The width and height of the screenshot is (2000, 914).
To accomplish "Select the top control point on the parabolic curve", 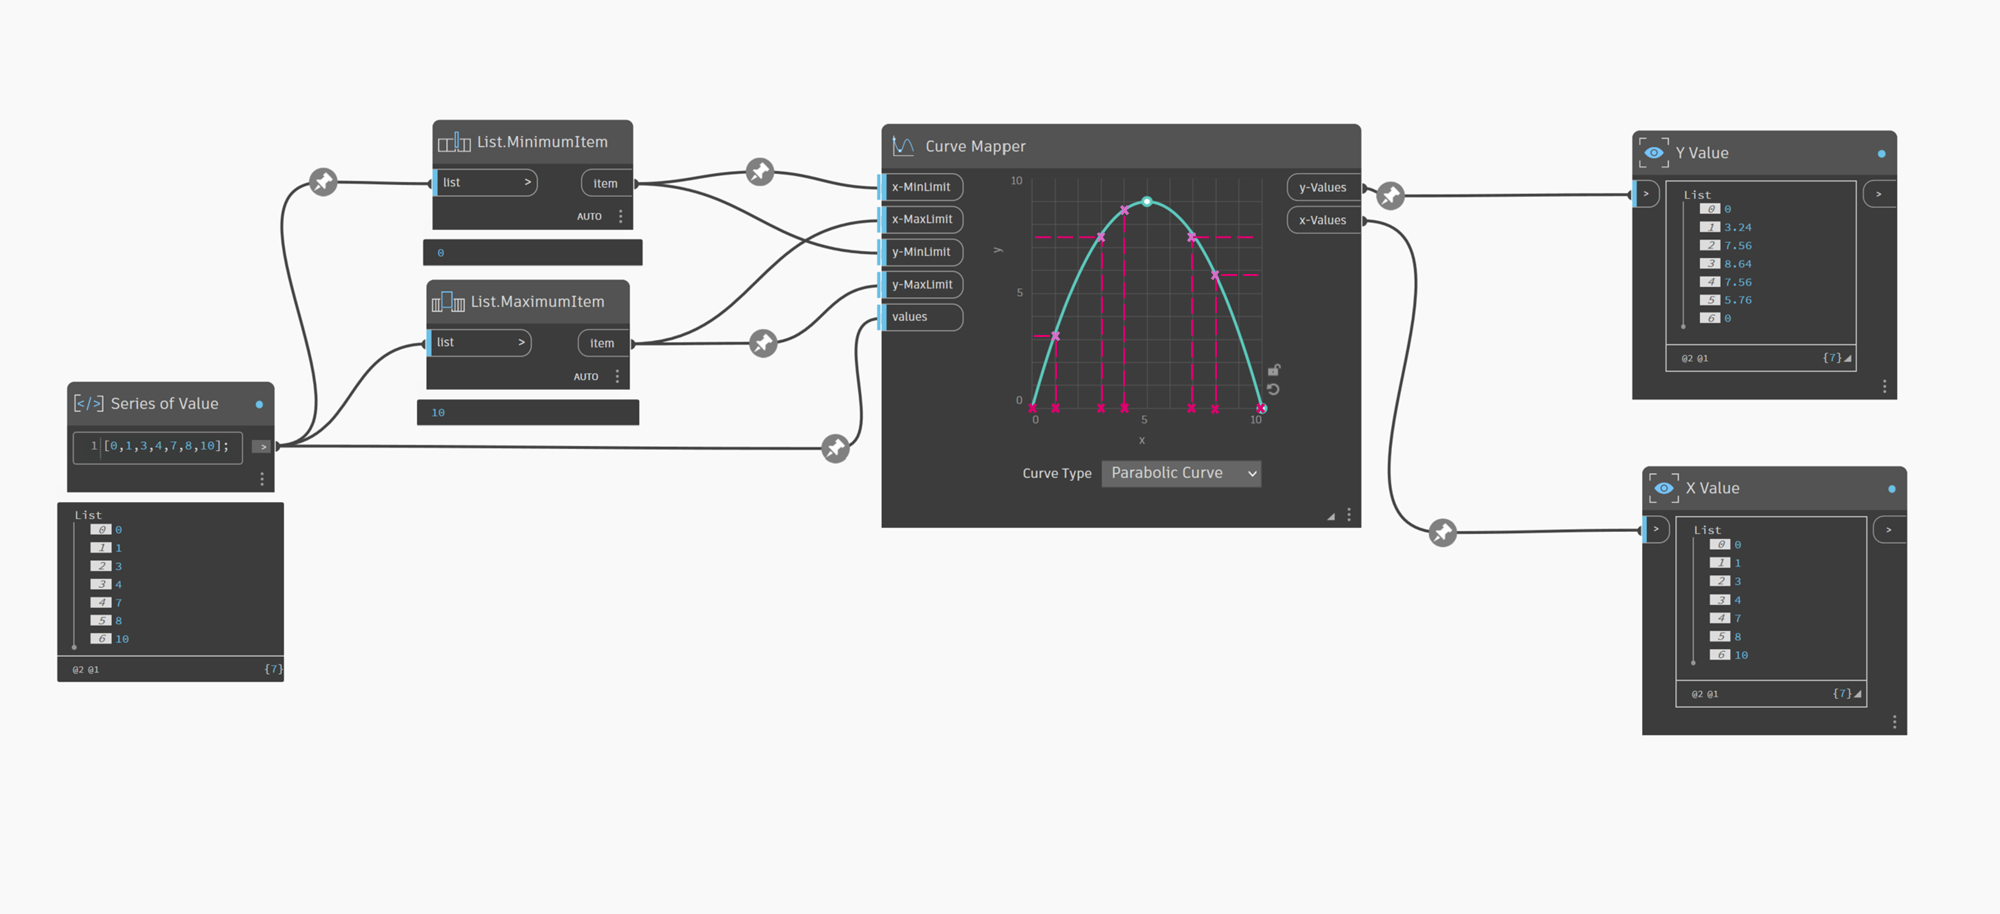I will 1147,202.
